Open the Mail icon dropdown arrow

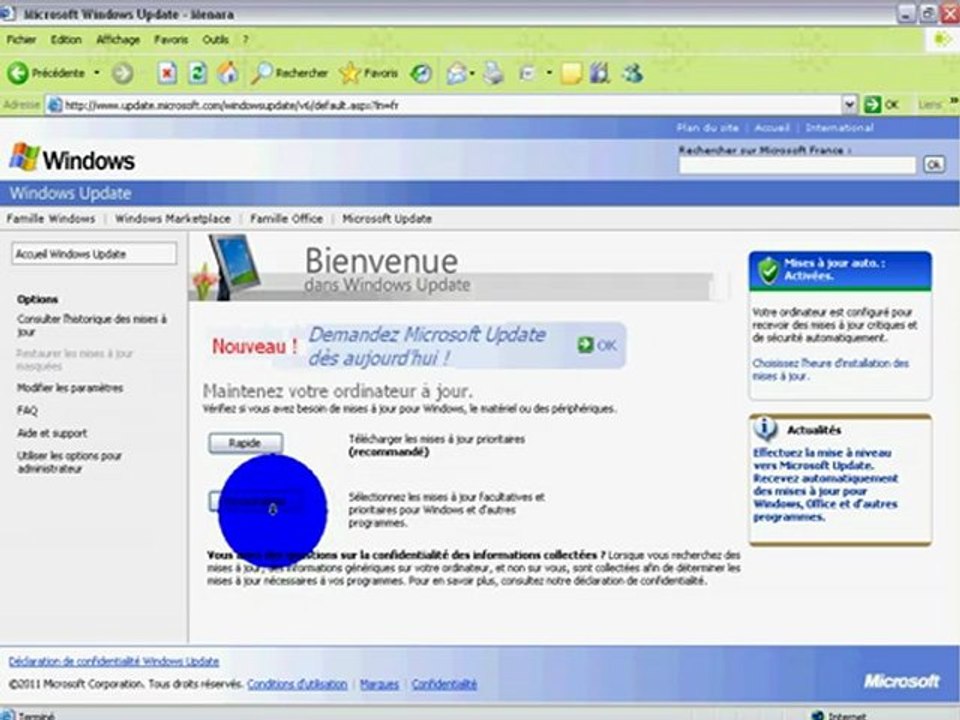[x=472, y=73]
